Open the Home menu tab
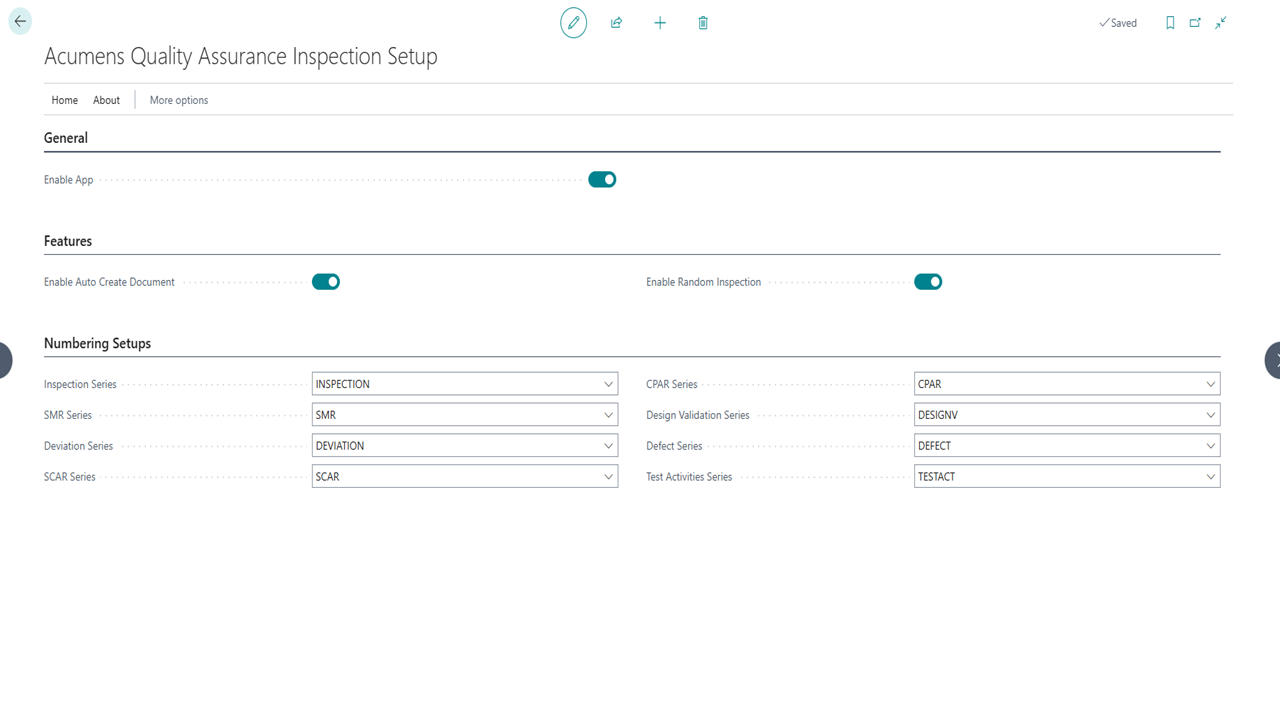Viewport: 1280px width, 720px height. 64,100
